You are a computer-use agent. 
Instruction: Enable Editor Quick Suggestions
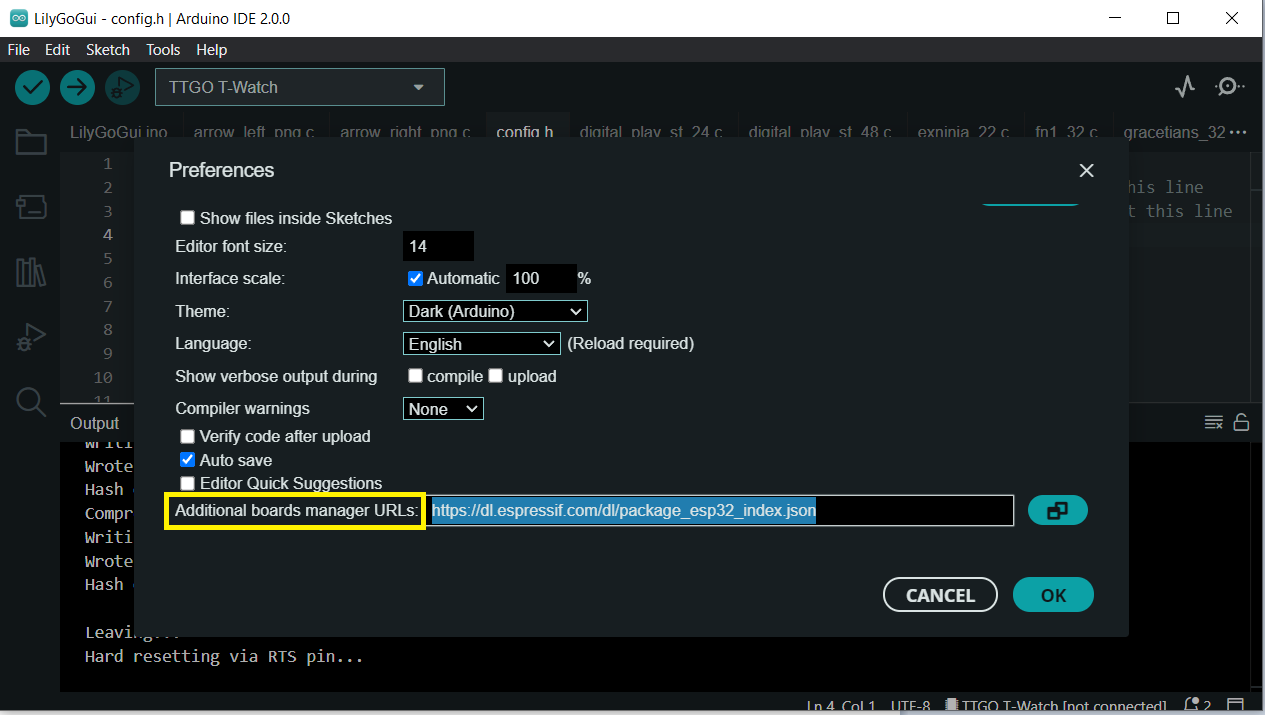(187, 483)
